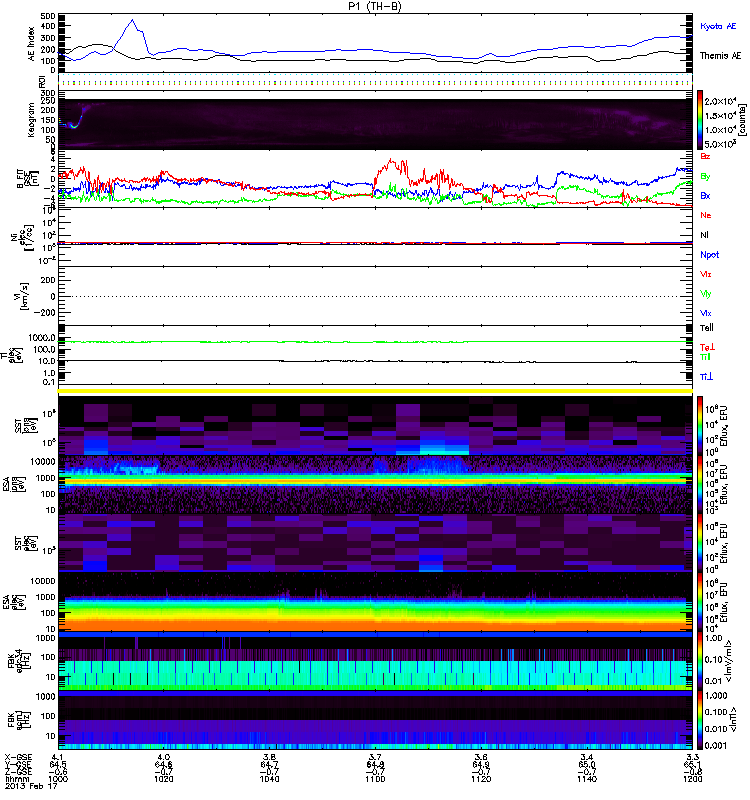Image resolution: width=750 pixels, height=800 pixels.
Task: Click the X-GSE value 4.1
Action: [x=58, y=757]
